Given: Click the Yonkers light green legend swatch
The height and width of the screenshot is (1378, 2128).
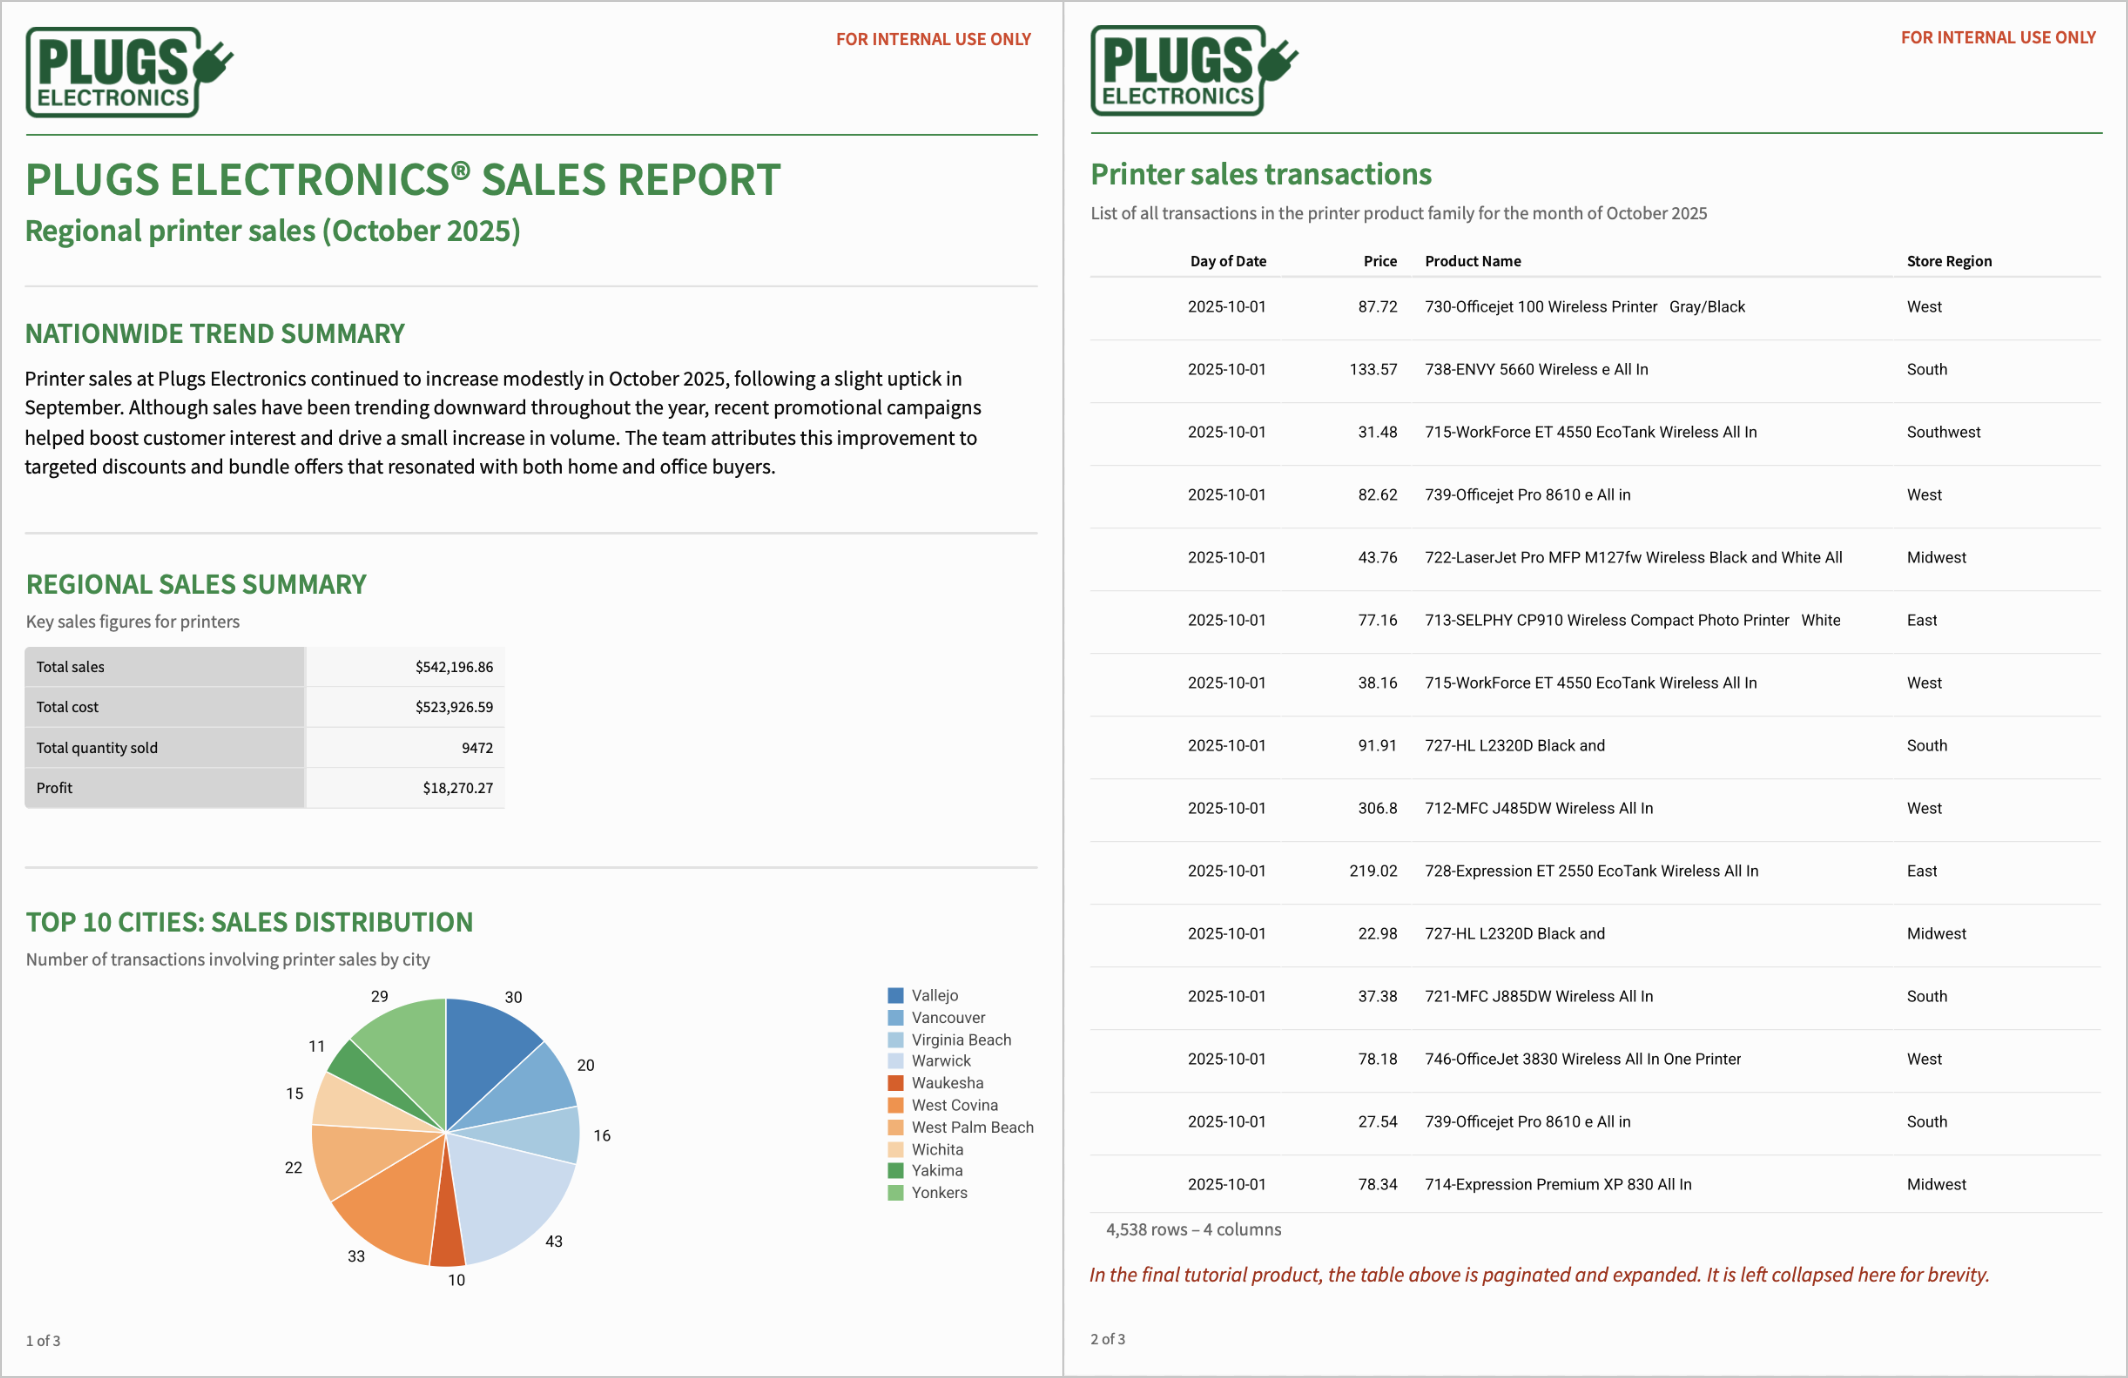Looking at the screenshot, I should pos(895,1192).
